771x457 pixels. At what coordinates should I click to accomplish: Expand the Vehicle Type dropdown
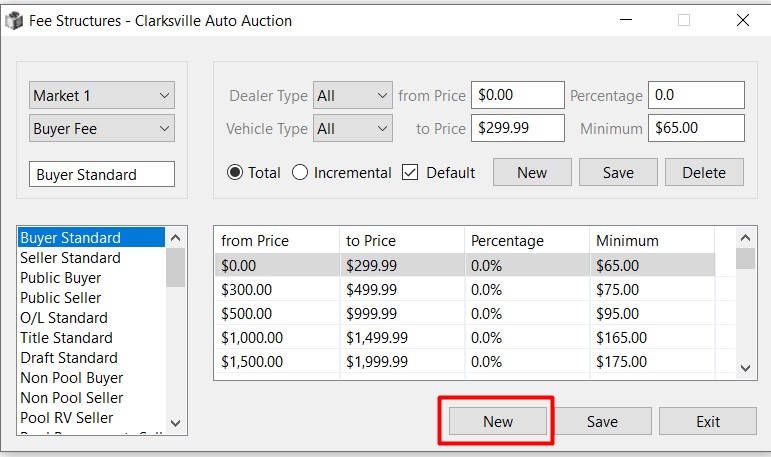[x=352, y=128]
